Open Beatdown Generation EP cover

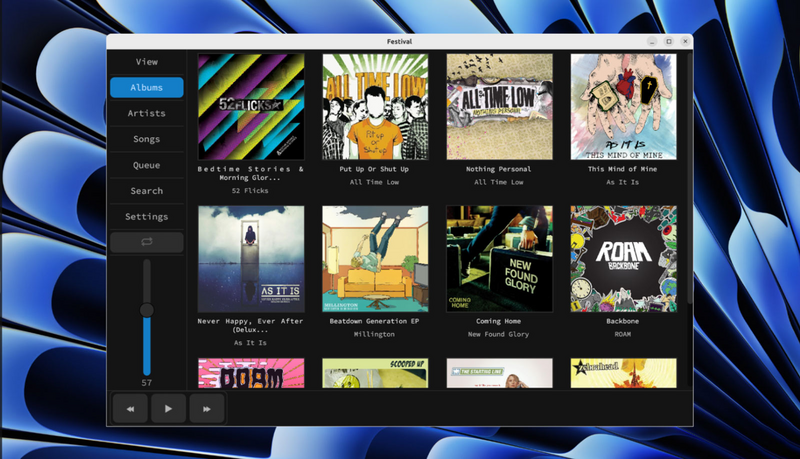pos(375,259)
